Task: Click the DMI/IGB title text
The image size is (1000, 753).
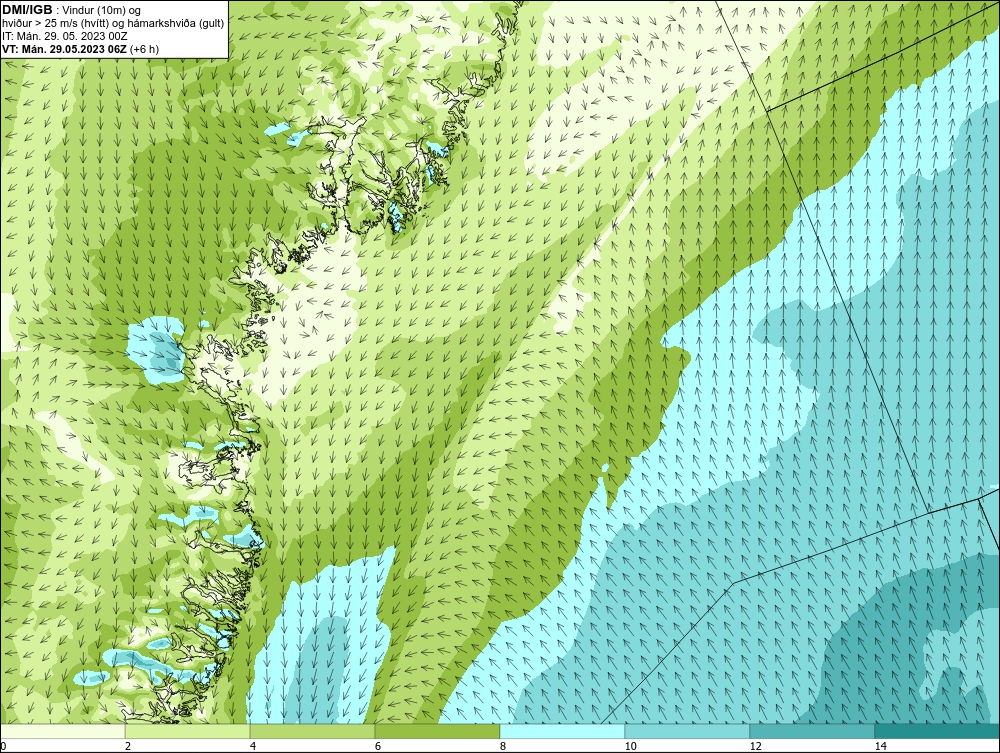Action: pos(26,9)
